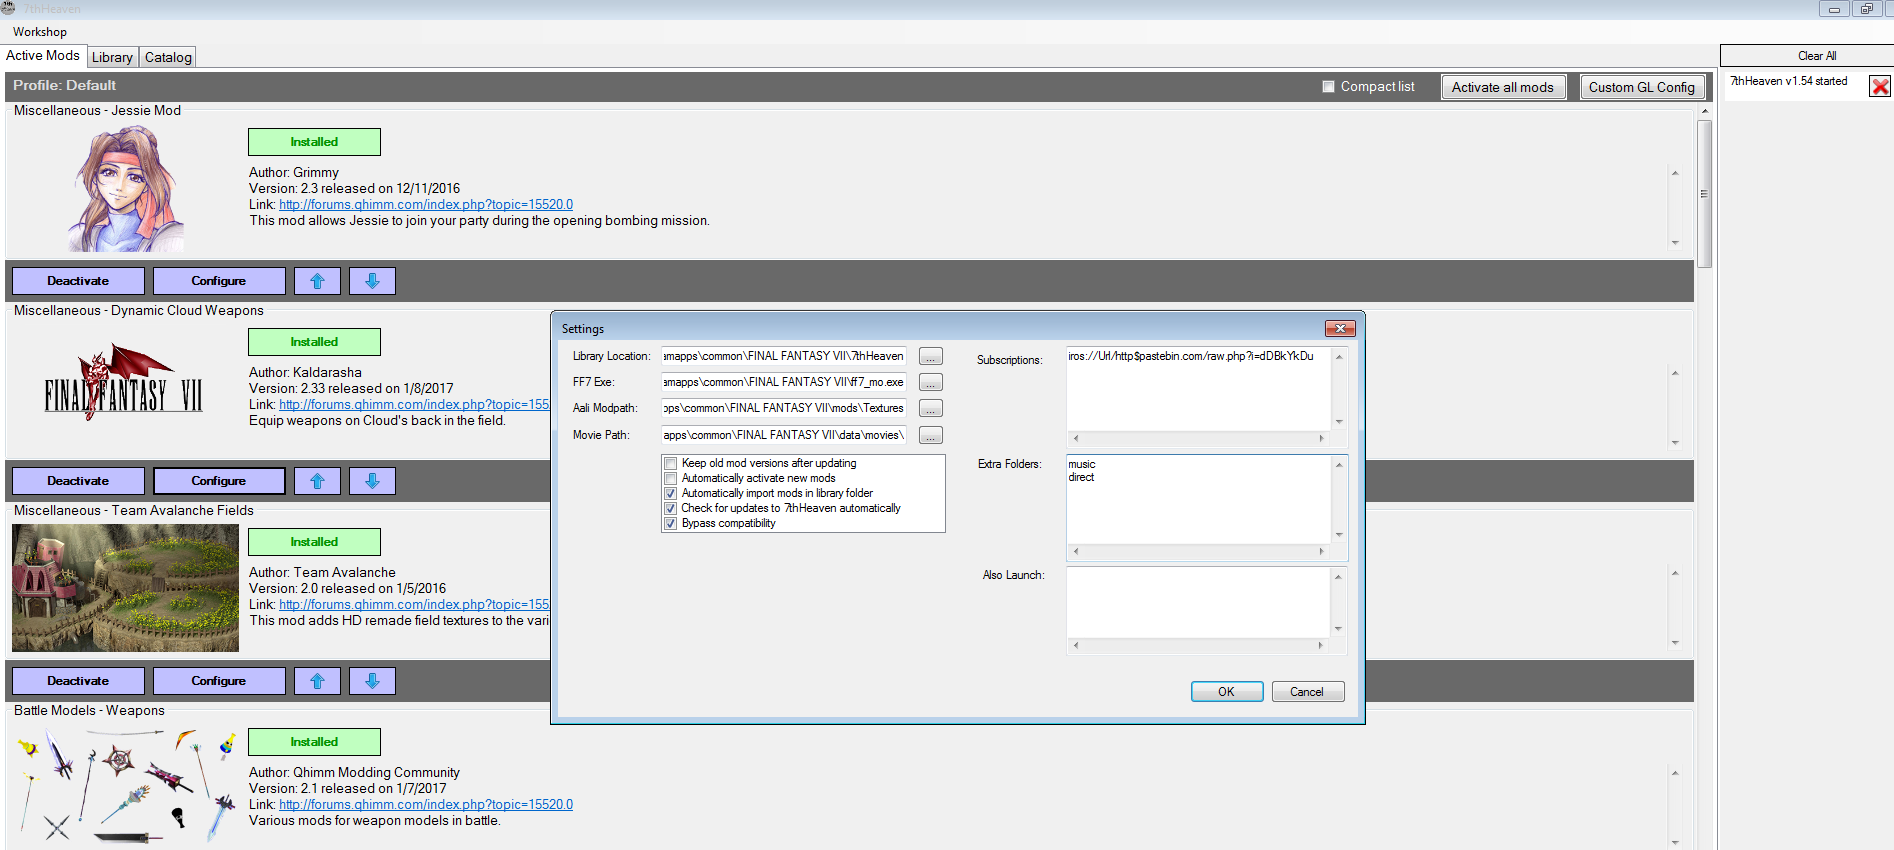Viewport: 1894px width, 850px height.
Task: Toggle the Compact list checkbox
Action: click(x=1328, y=87)
